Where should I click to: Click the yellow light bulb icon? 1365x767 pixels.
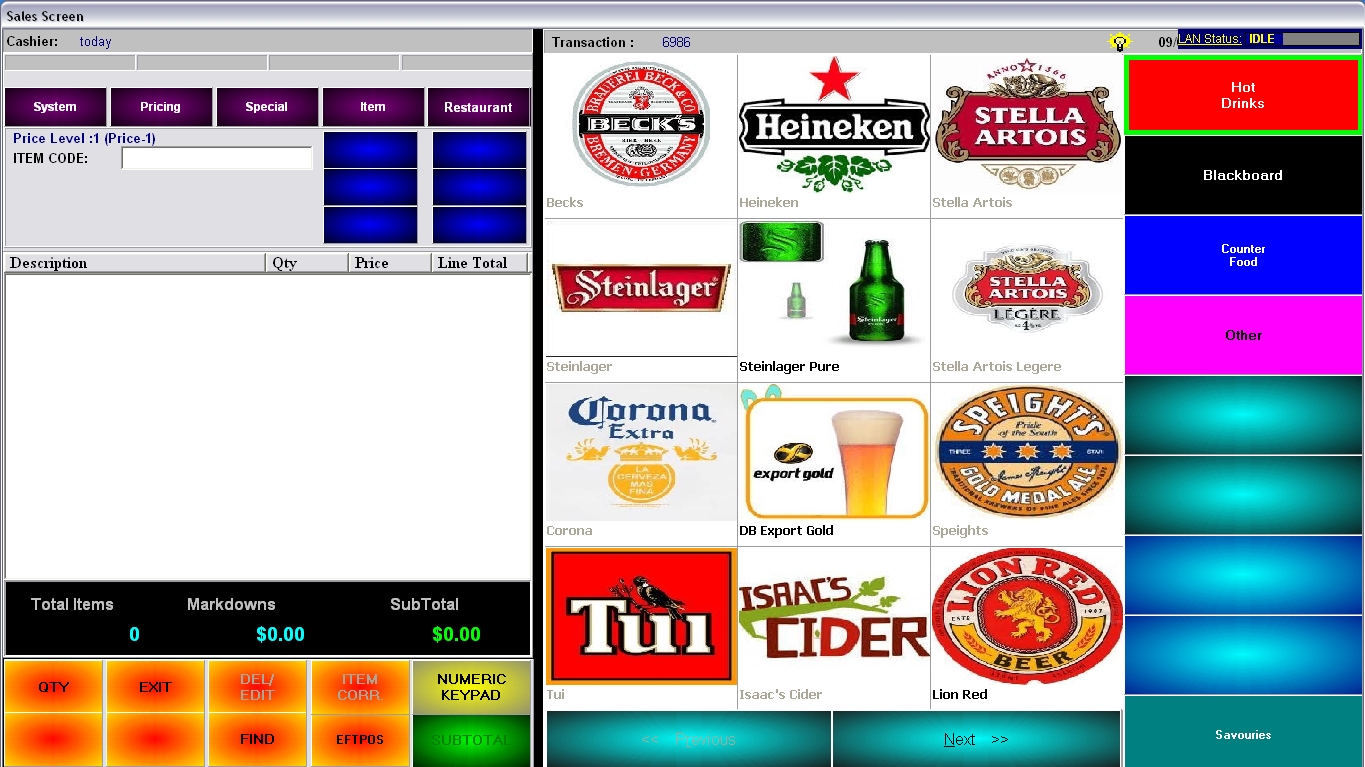[x=1119, y=42]
